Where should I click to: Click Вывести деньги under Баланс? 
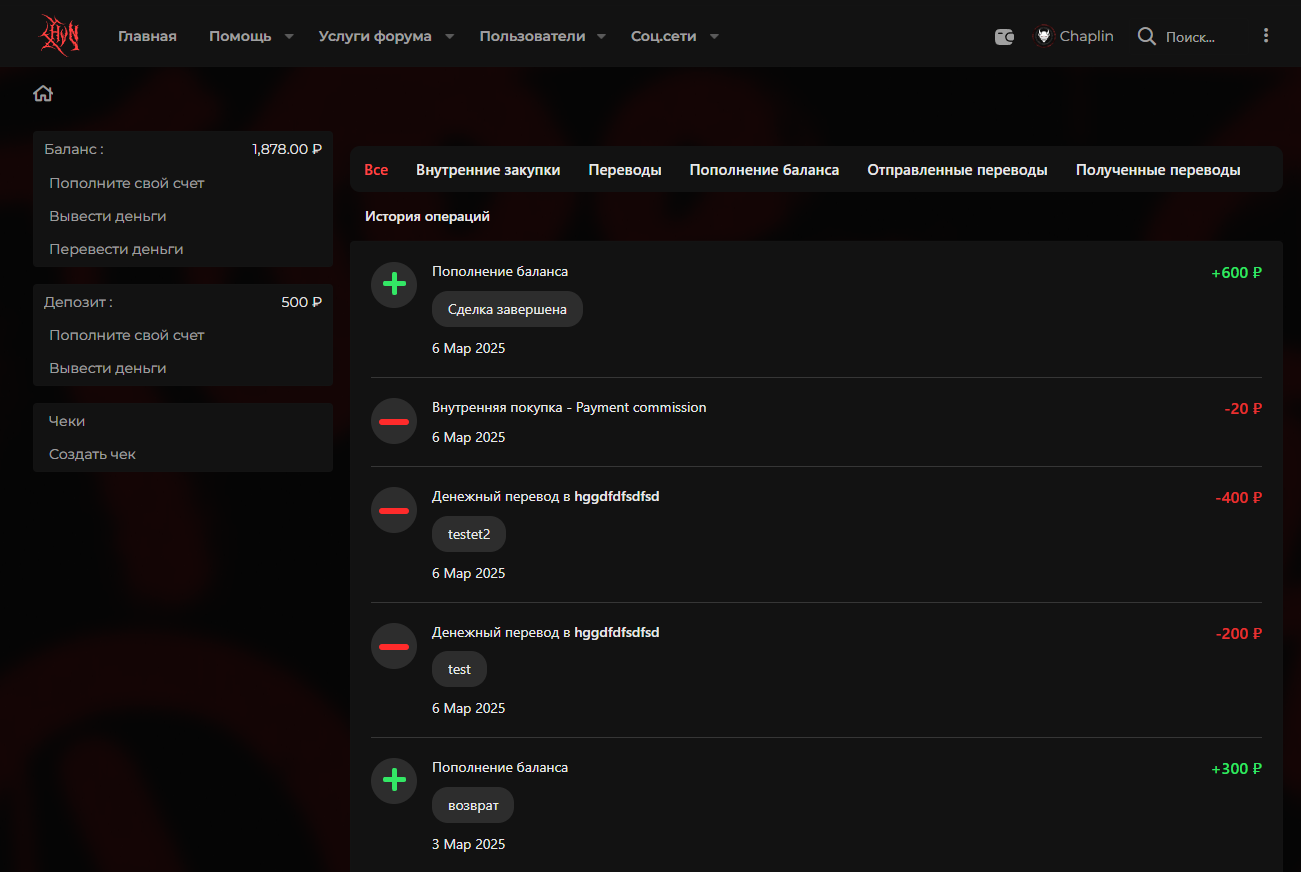point(108,216)
